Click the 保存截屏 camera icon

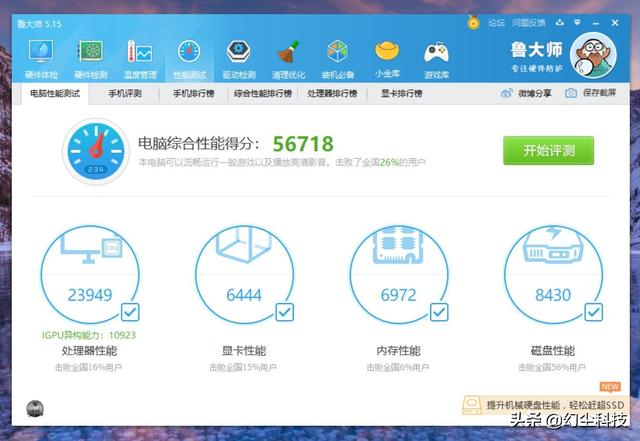click(571, 94)
